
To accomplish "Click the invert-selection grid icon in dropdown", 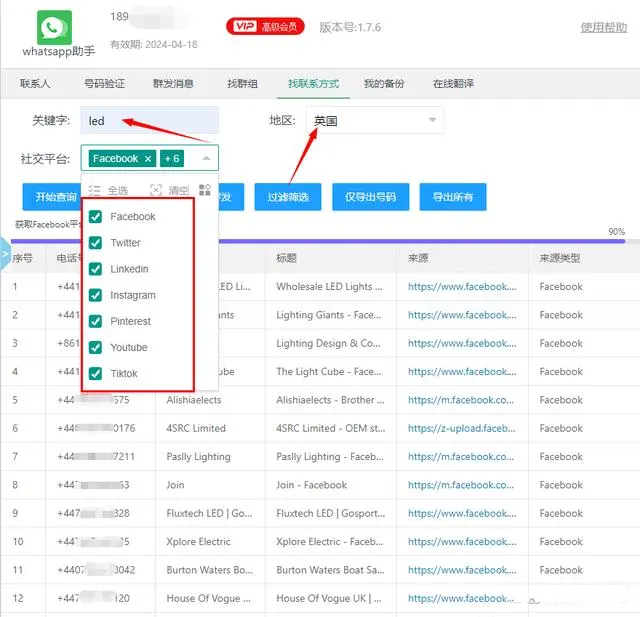I will tap(204, 190).
